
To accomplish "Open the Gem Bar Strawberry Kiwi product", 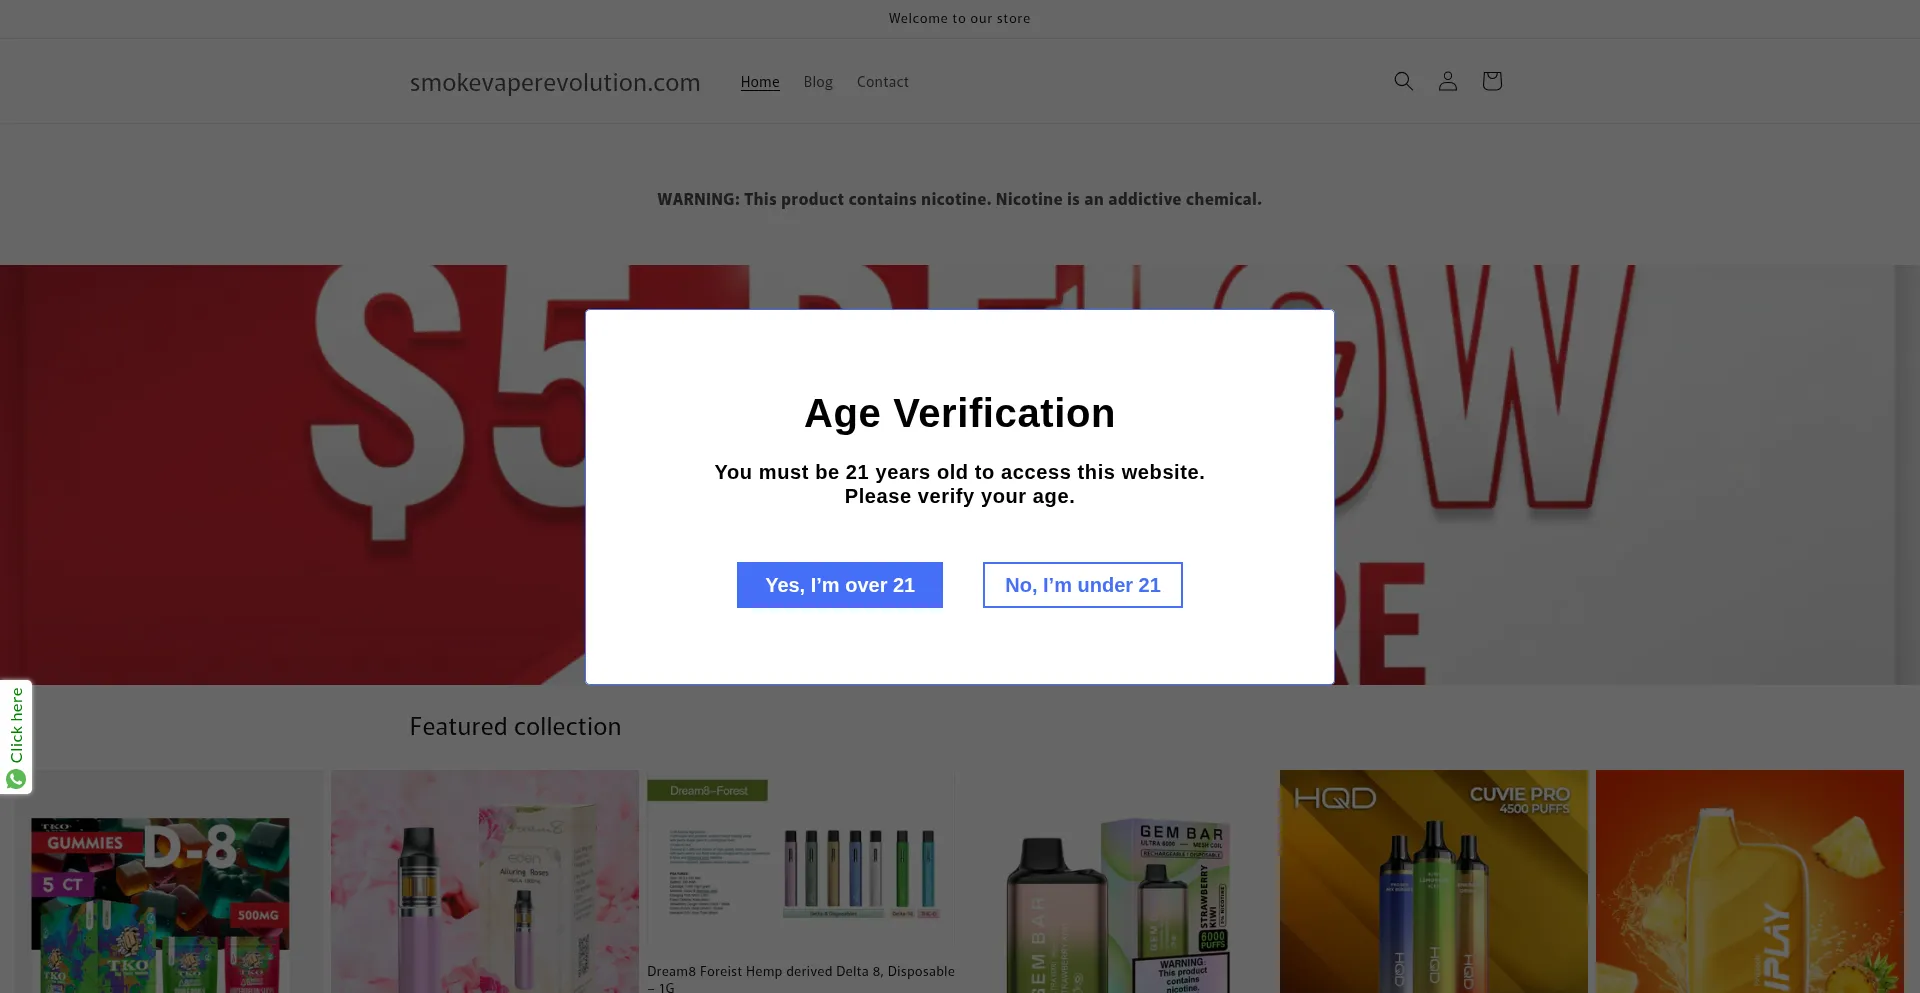I will click(x=1117, y=900).
